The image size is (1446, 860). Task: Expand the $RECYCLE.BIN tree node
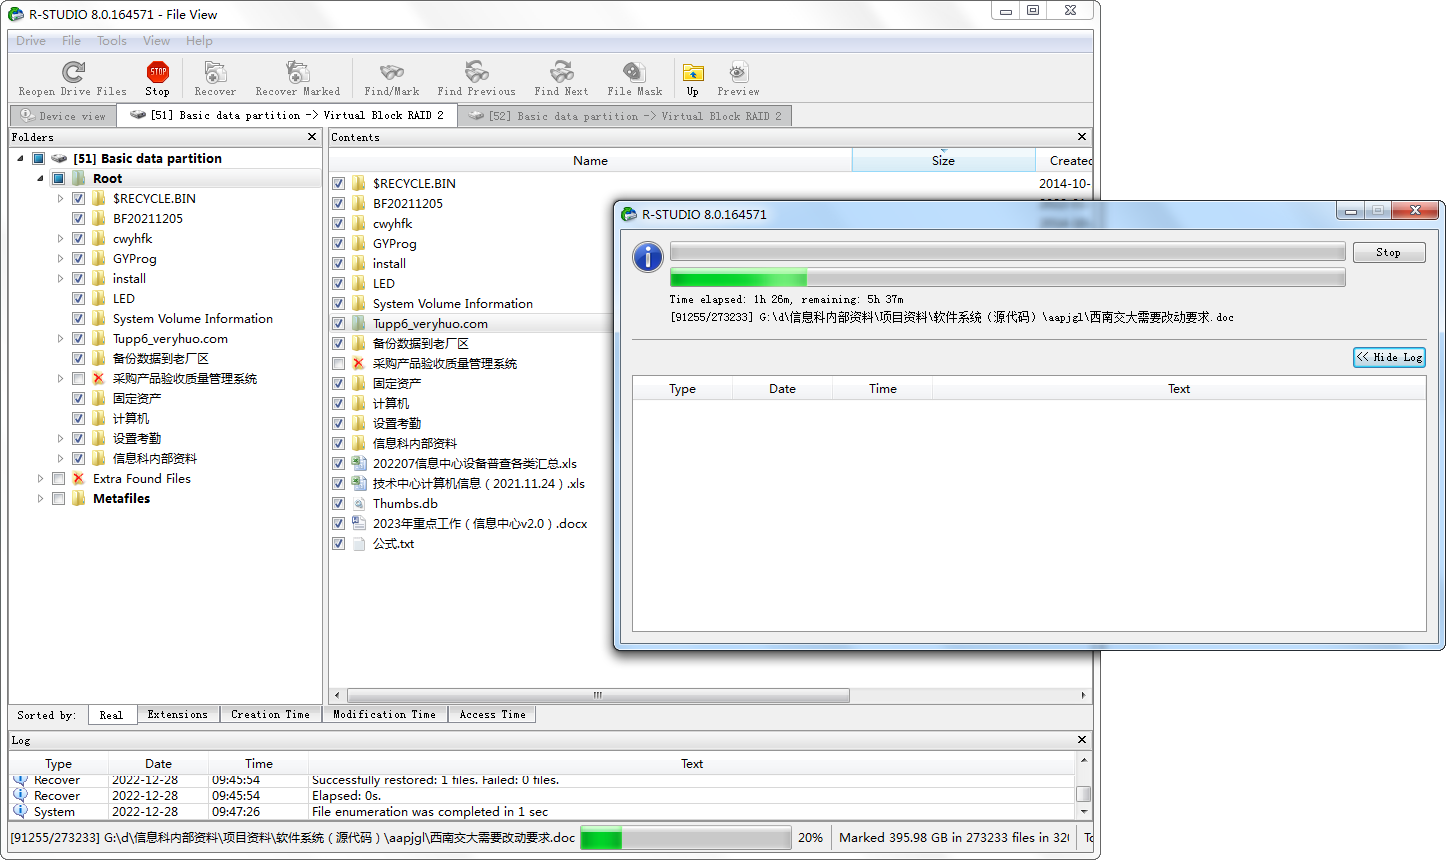(60, 198)
